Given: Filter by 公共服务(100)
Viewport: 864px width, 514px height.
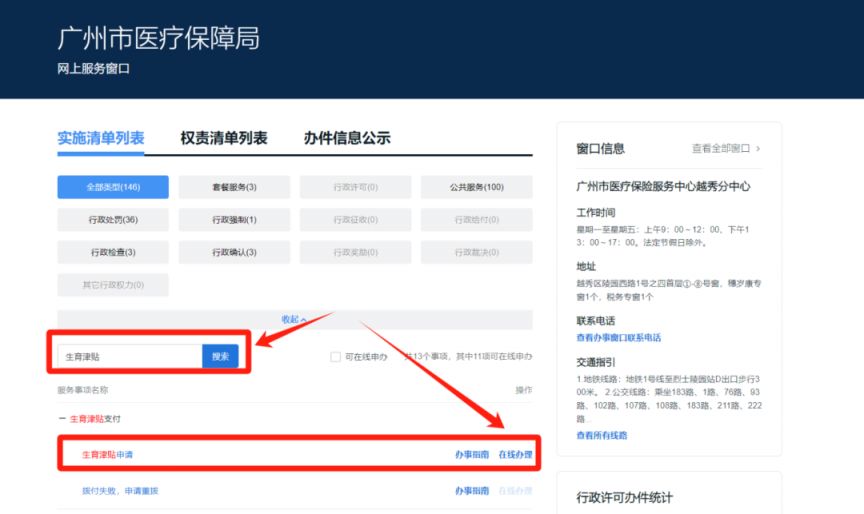Looking at the screenshot, I should 477,187.
